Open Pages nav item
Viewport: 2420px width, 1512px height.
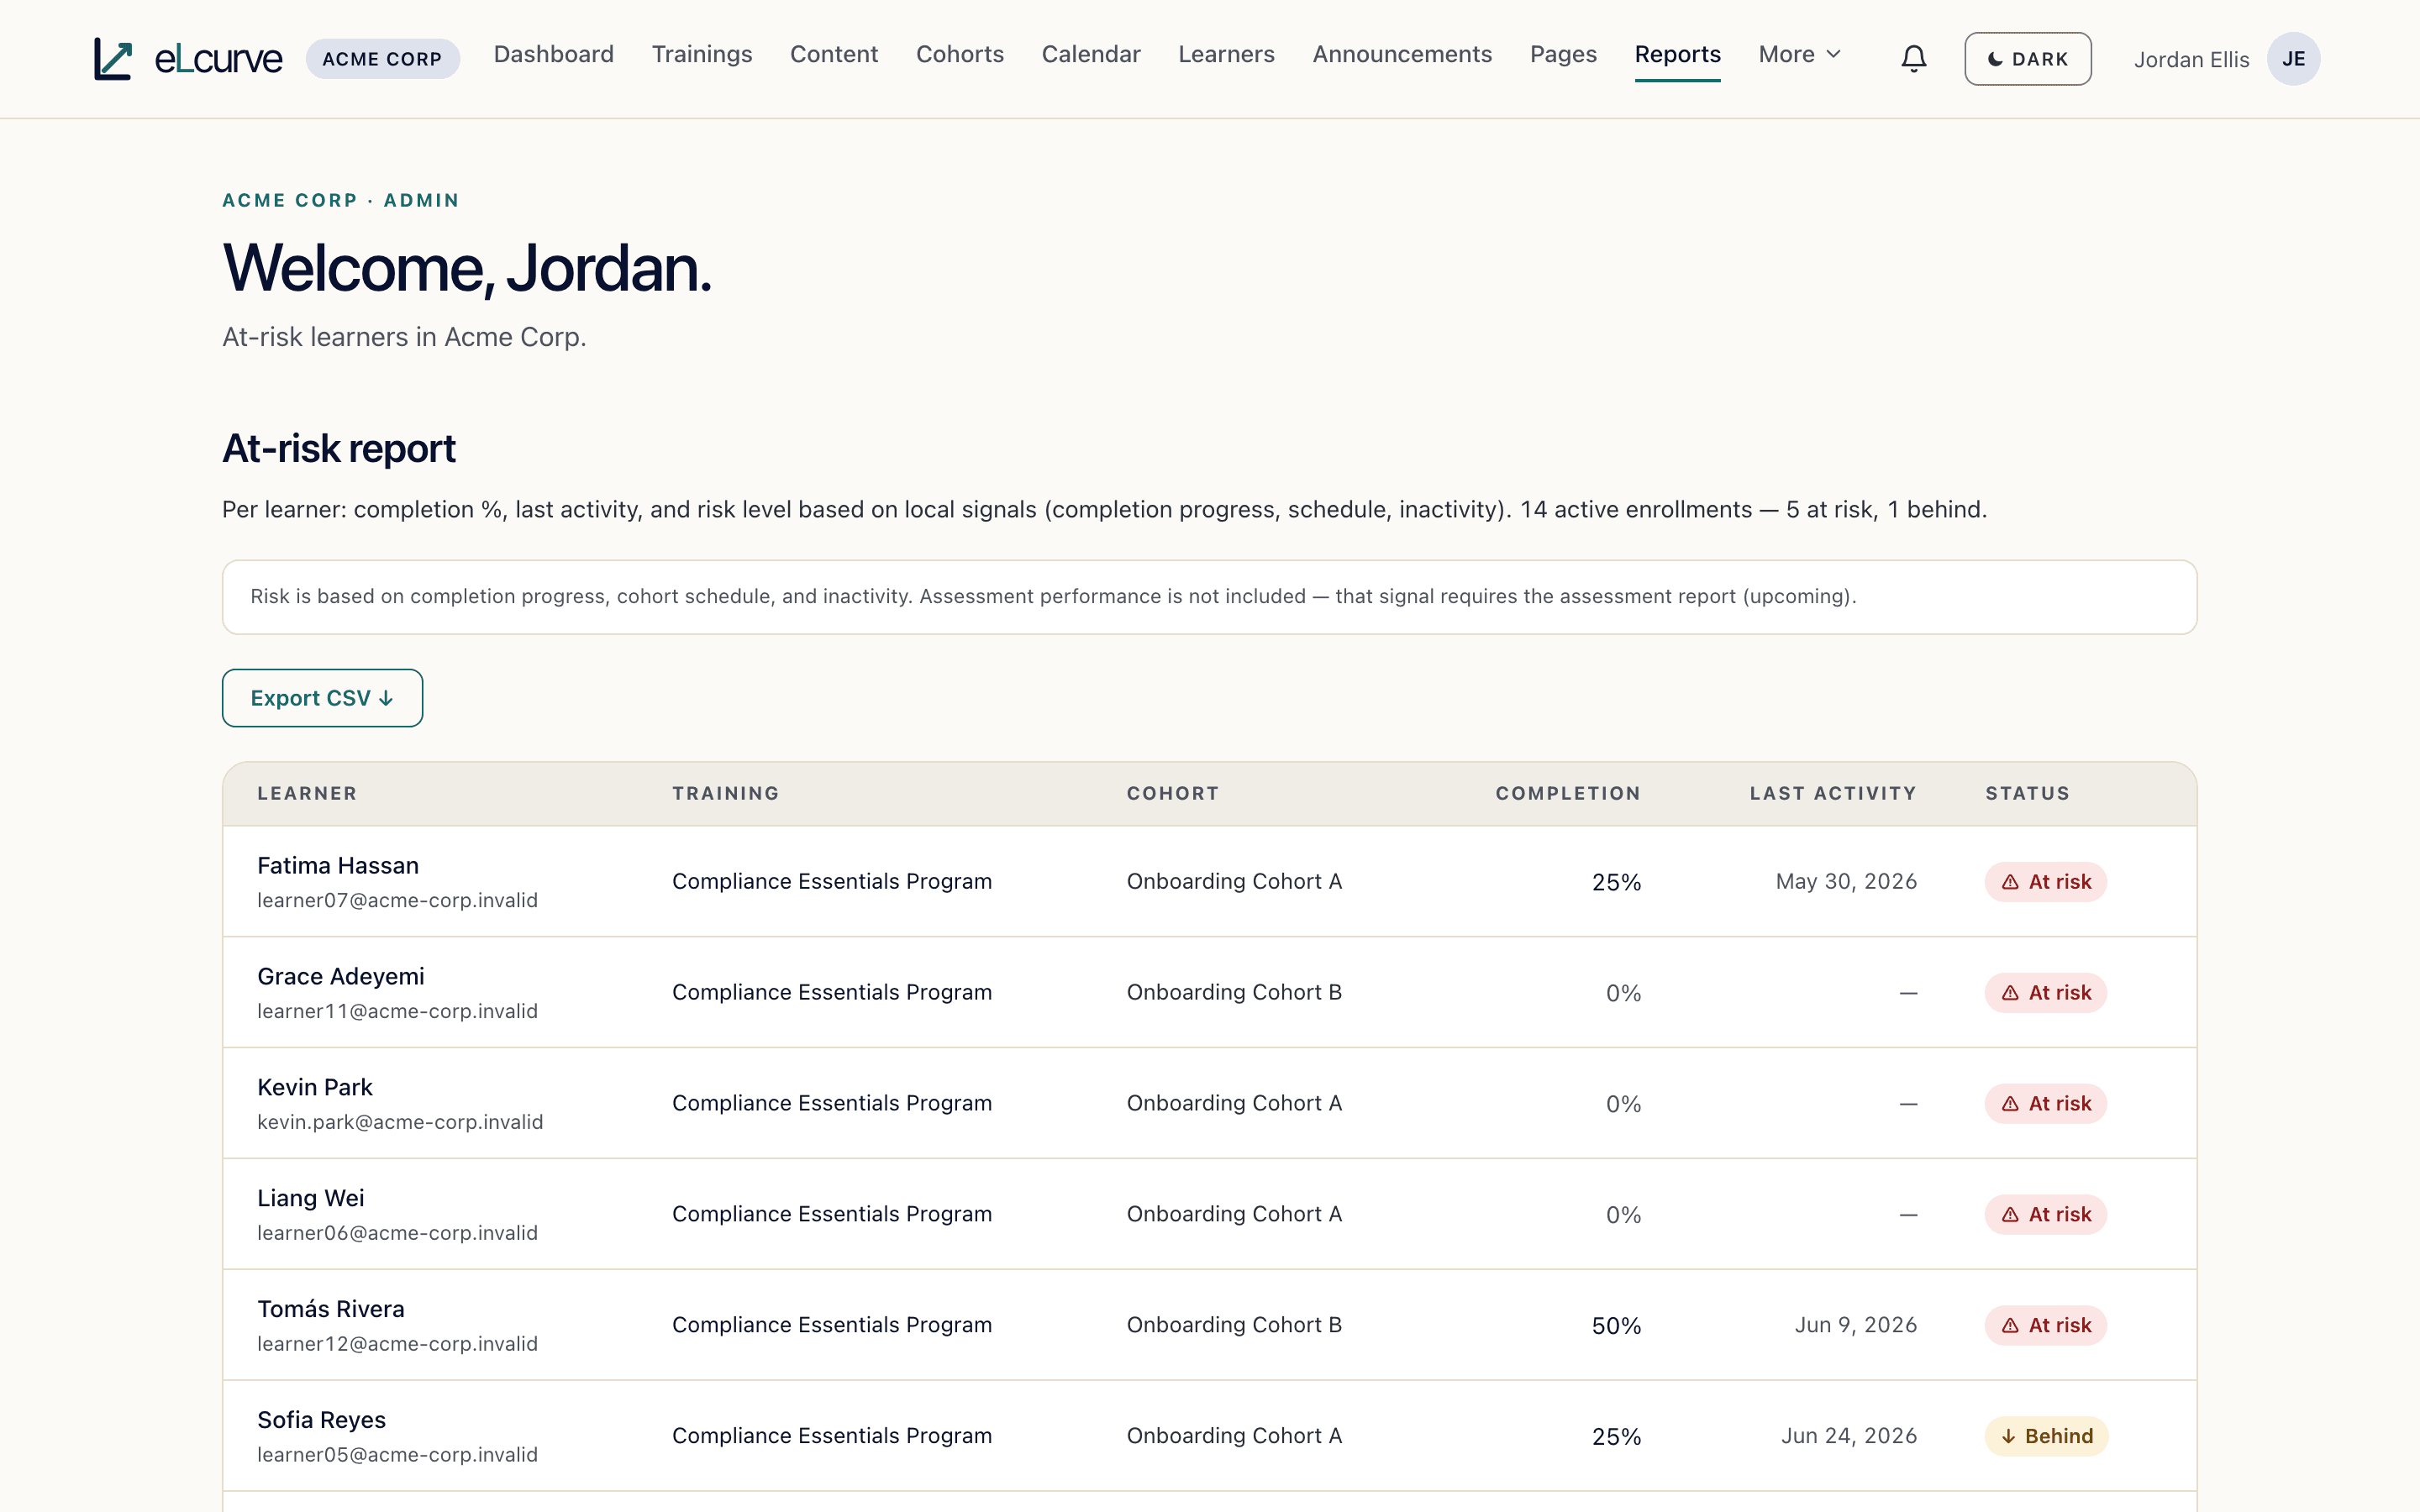click(1563, 54)
